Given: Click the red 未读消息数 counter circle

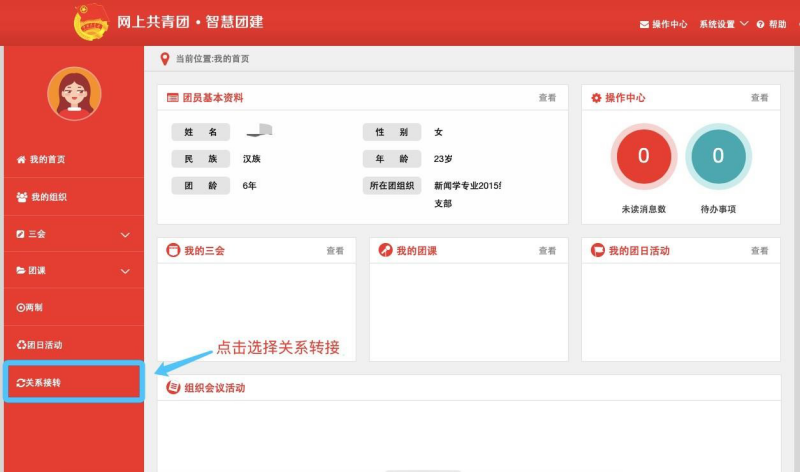Looking at the screenshot, I should coord(643,156).
